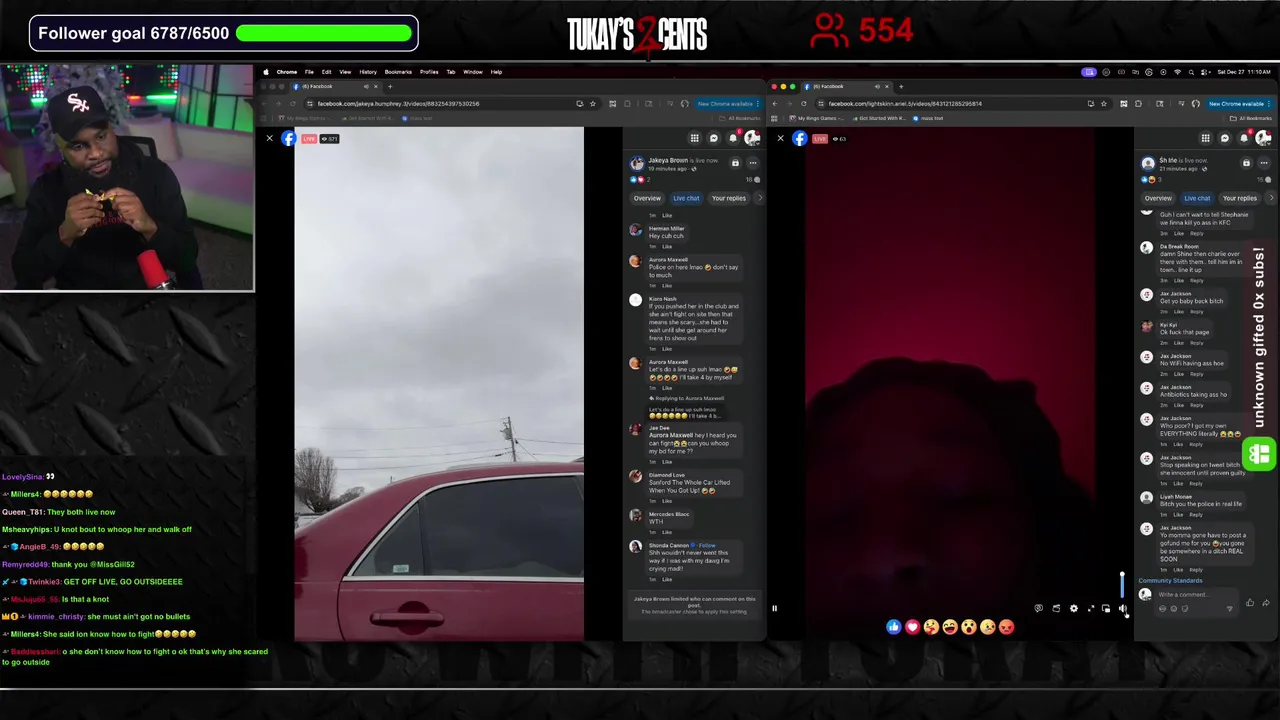
Task: Click the right window's address bar URL
Action: pos(905,104)
